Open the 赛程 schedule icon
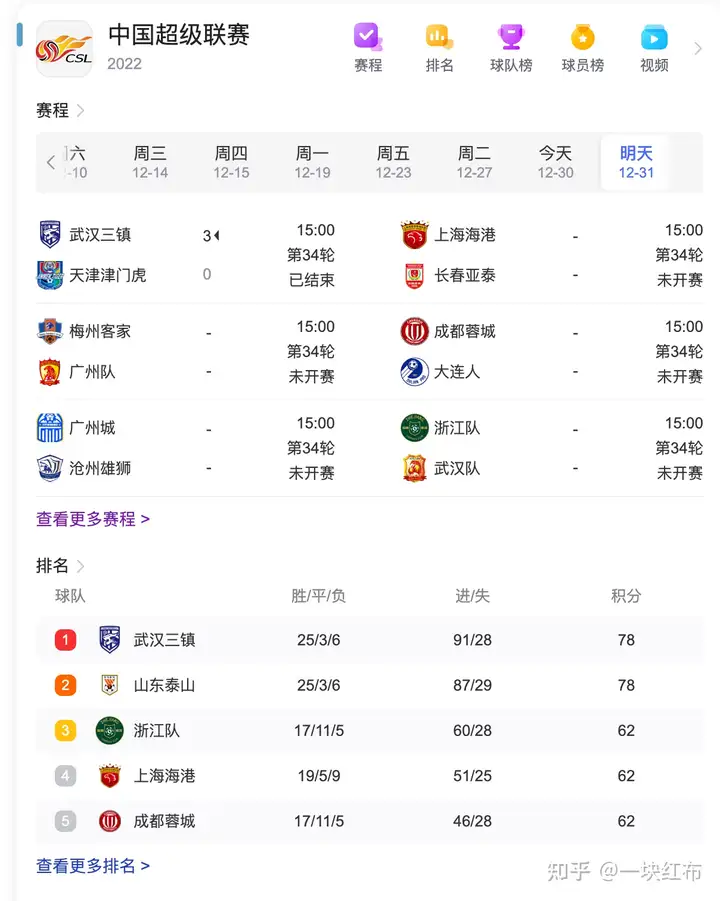The height and width of the screenshot is (901, 720). 368,38
